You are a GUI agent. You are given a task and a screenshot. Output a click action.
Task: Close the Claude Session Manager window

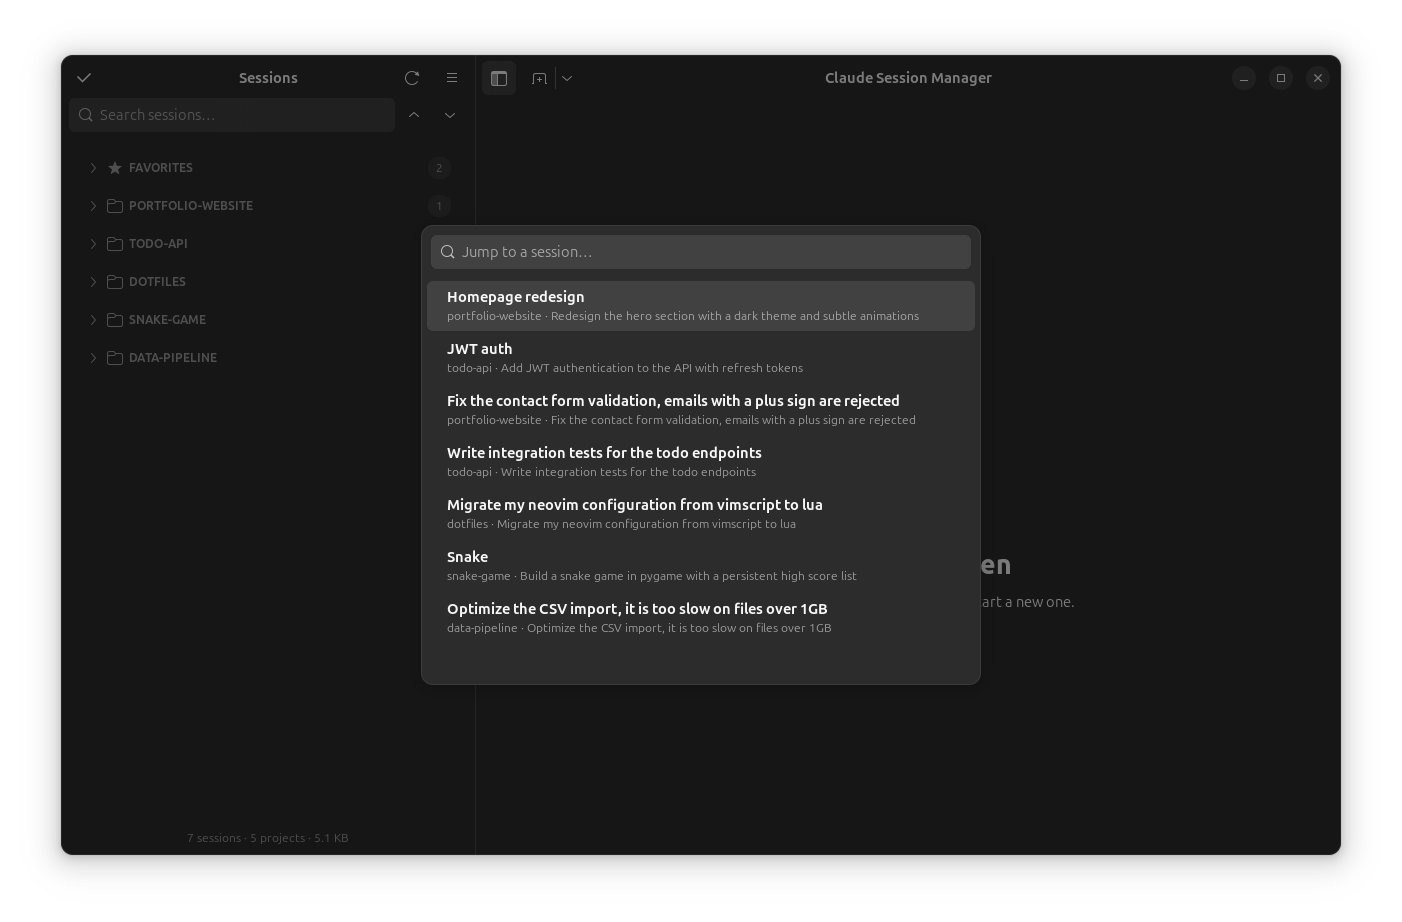pos(1318,78)
